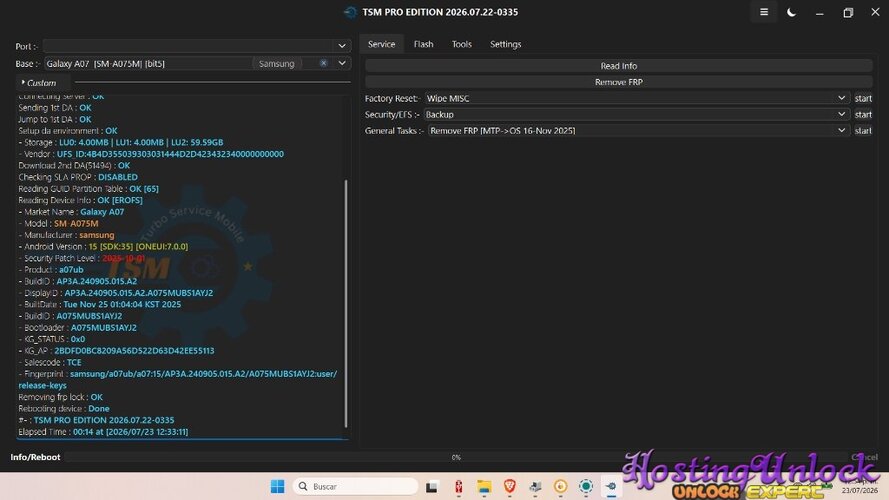This screenshot has height=500, width=889.
Task: Open the Windows Start menu
Action: (277, 486)
